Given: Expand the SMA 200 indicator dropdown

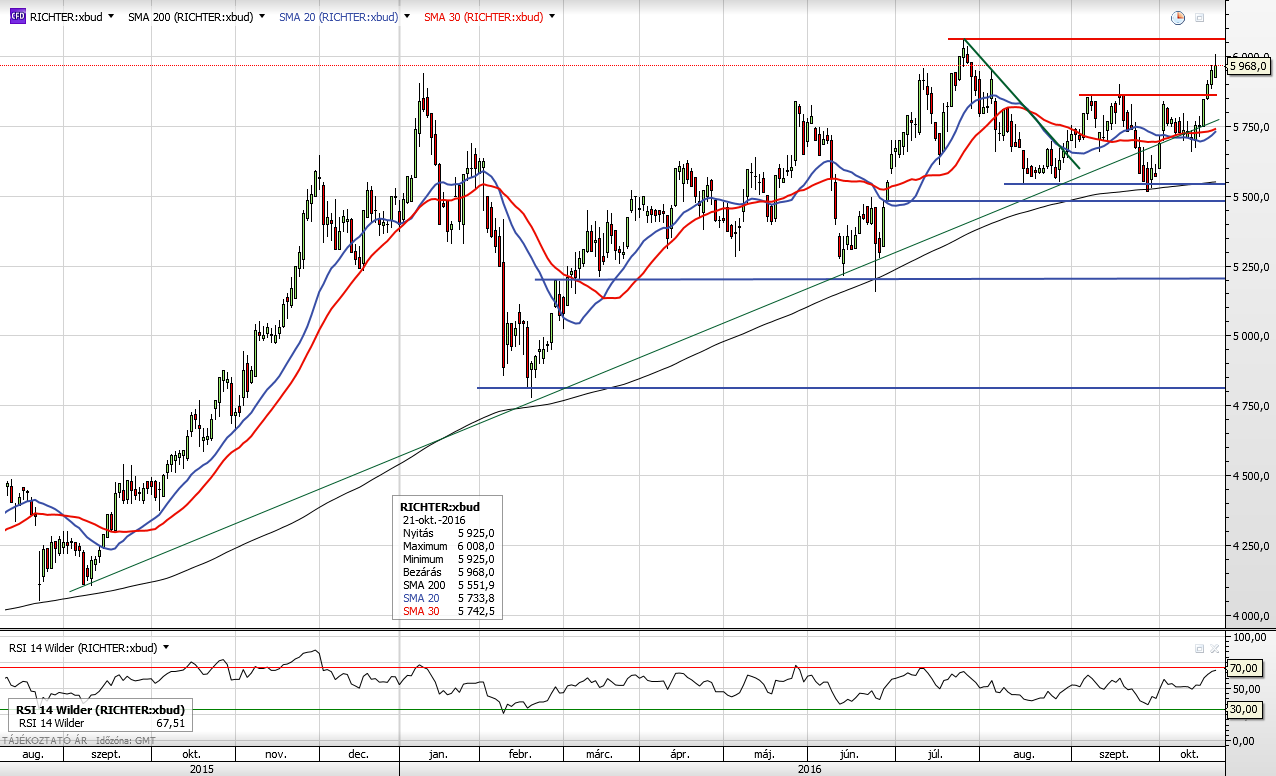Looking at the screenshot, I should click(x=262, y=17).
